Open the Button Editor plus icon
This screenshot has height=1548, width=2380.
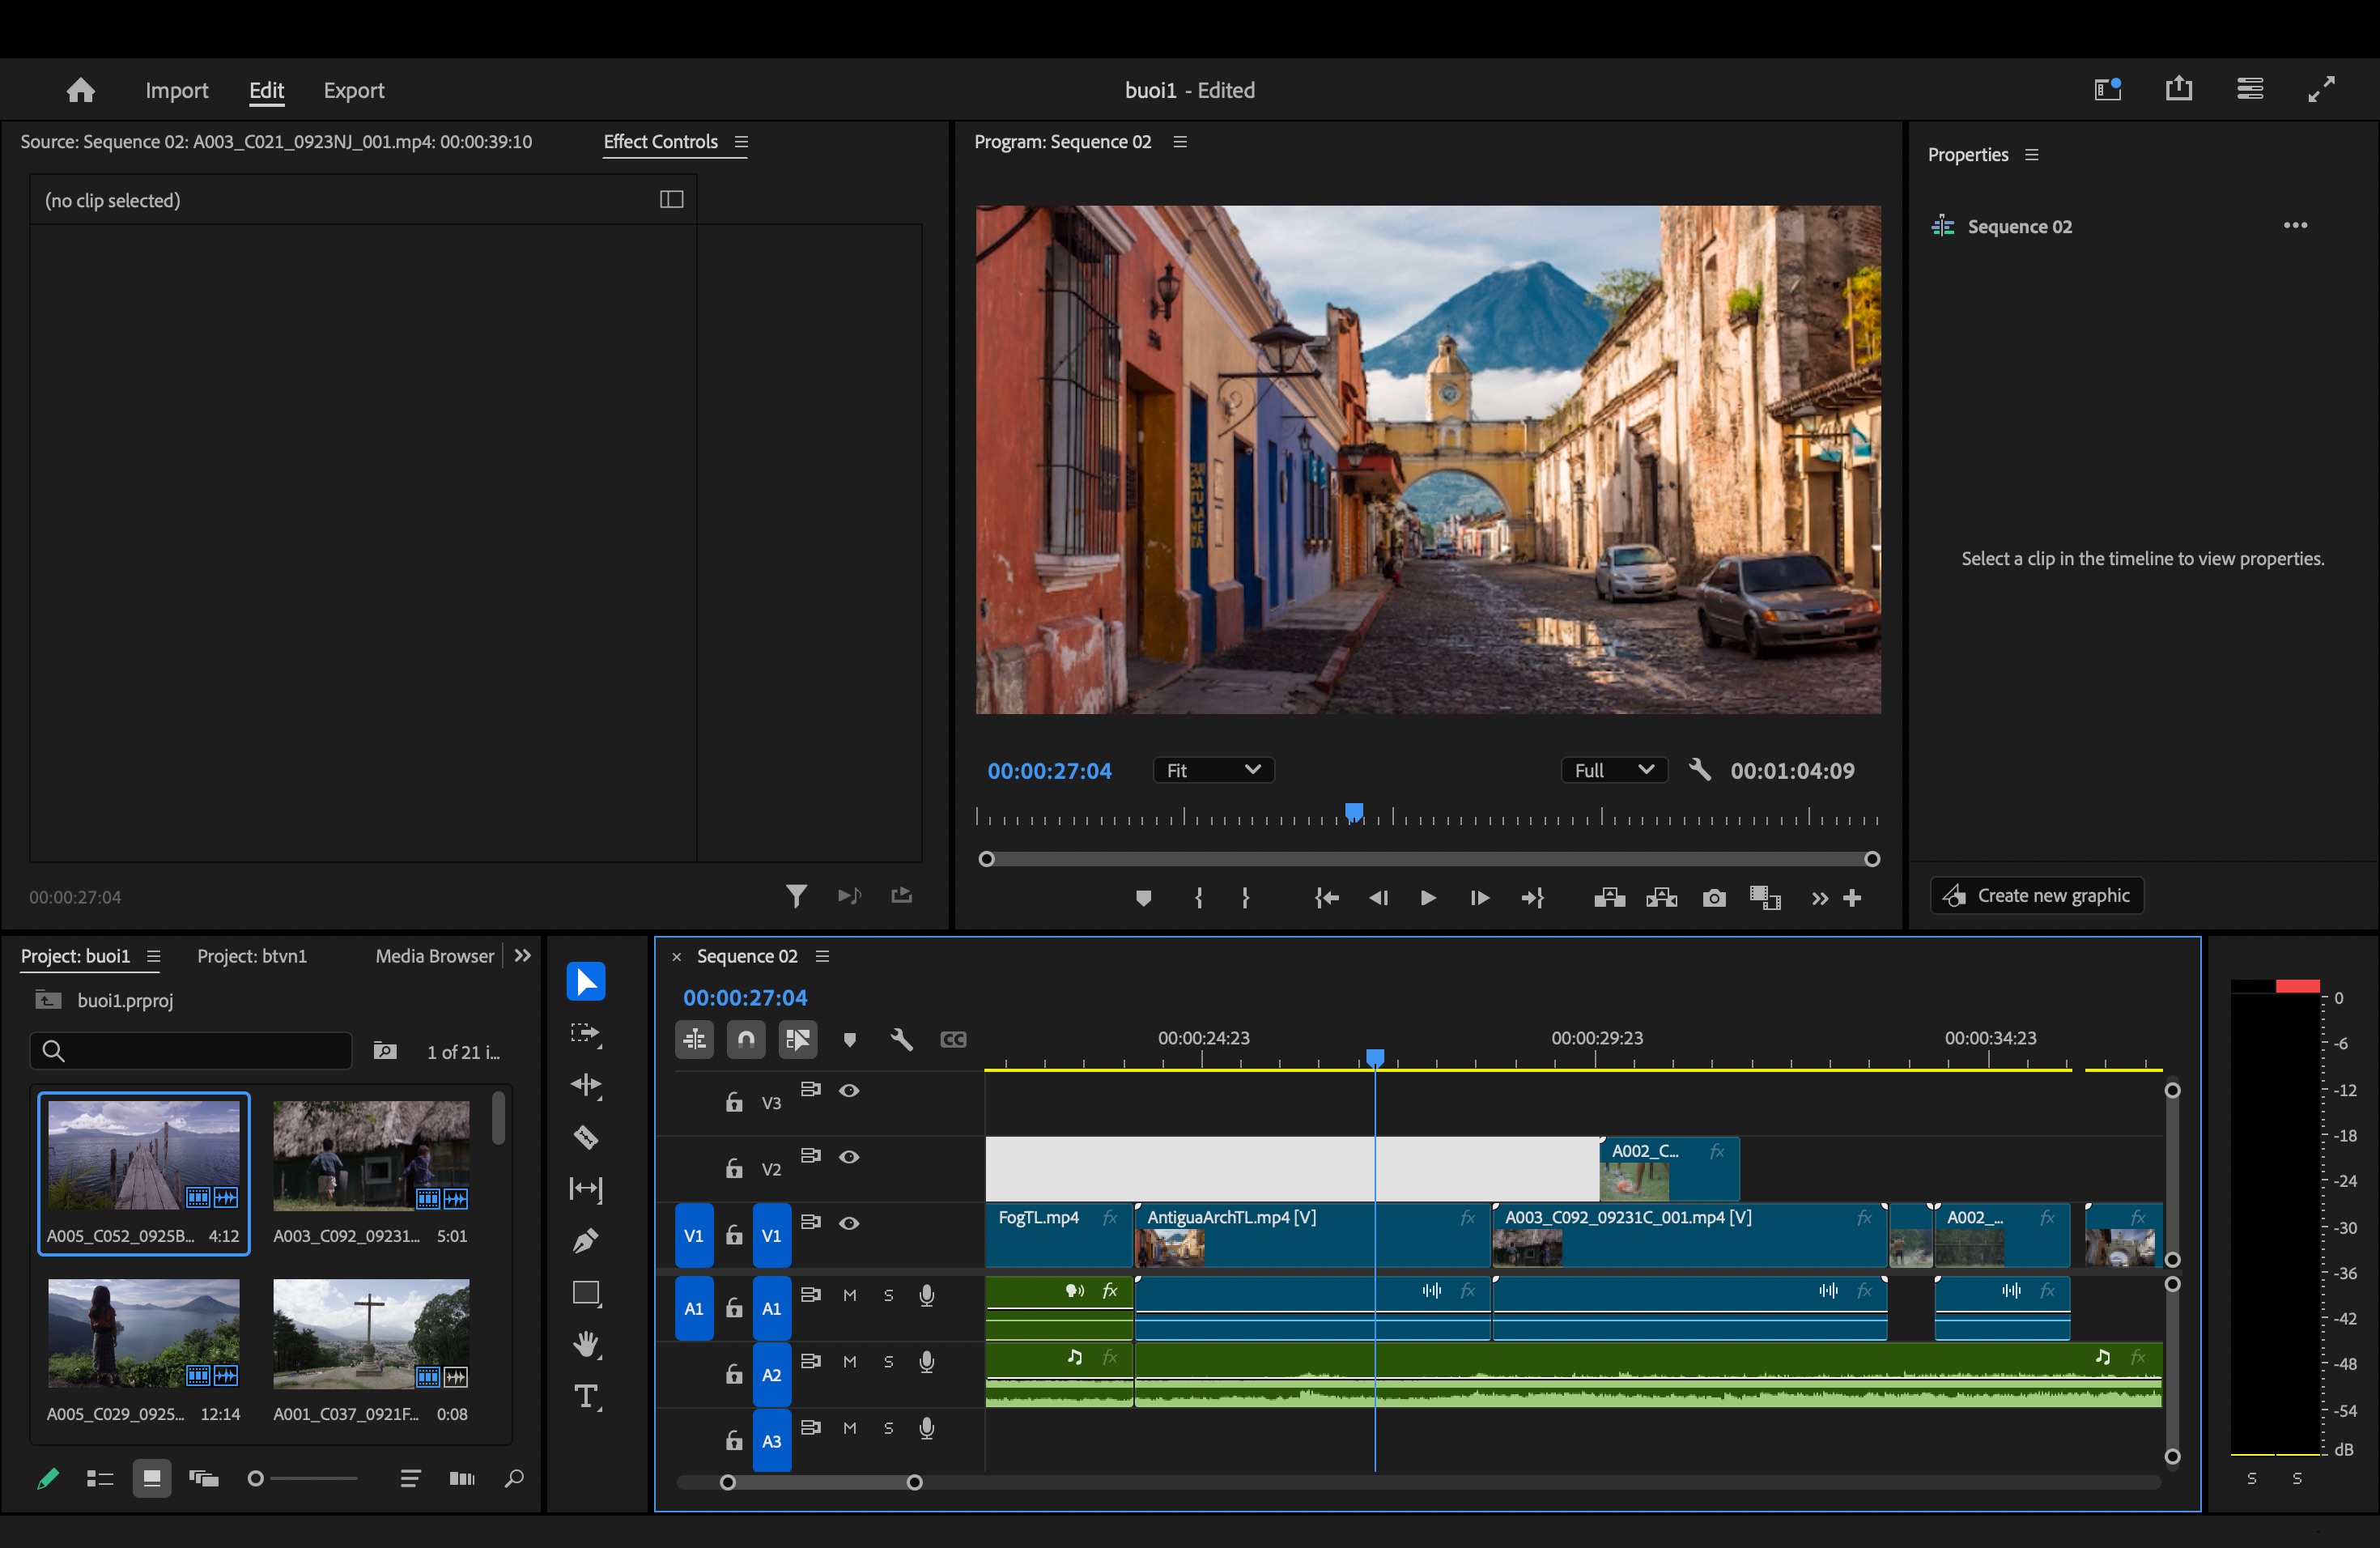tap(1852, 898)
